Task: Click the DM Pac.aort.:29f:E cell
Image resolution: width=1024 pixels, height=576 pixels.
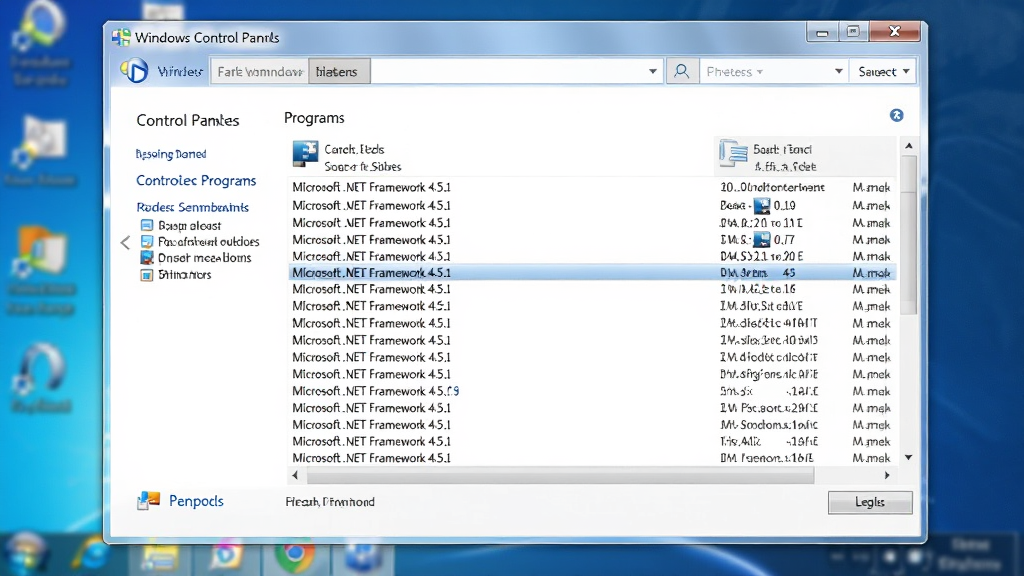Action: coord(769,408)
